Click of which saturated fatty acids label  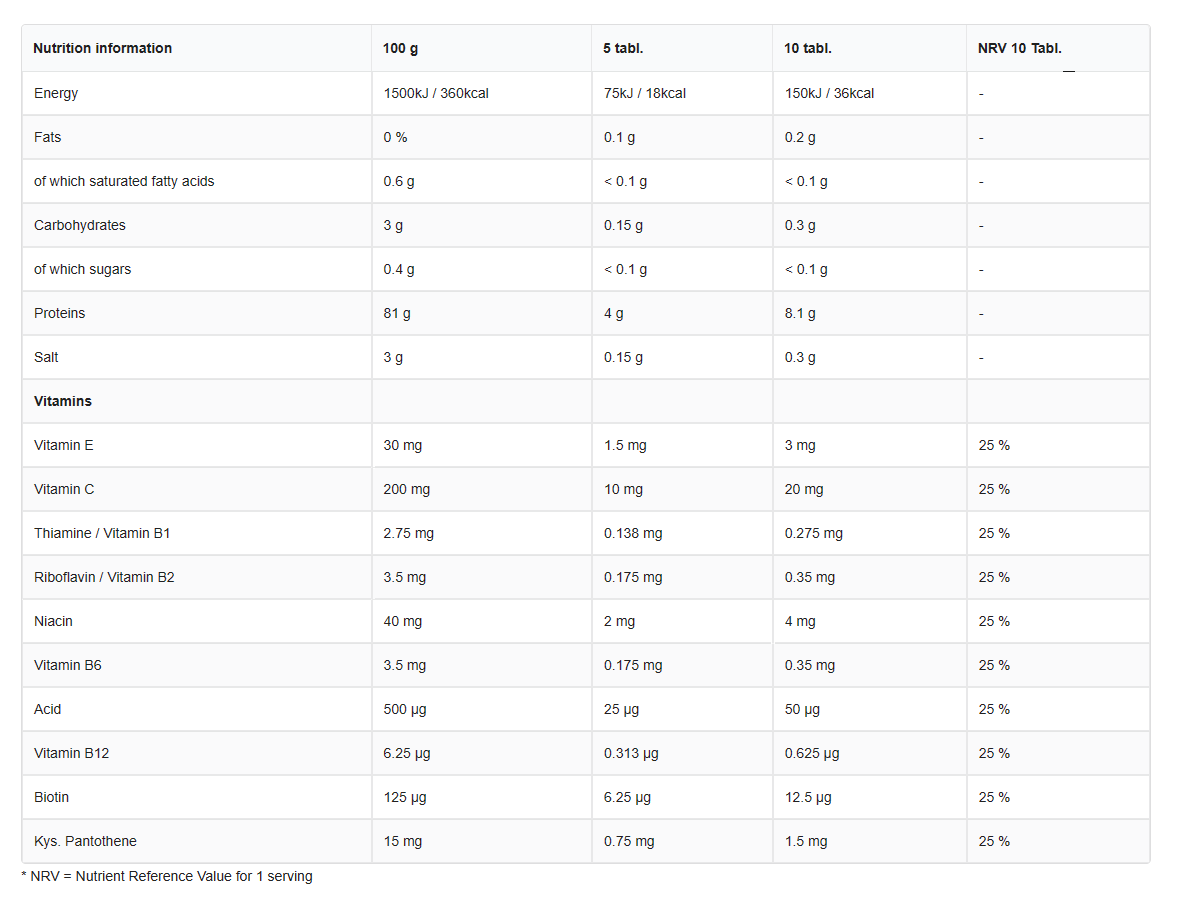tap(124, 181)
